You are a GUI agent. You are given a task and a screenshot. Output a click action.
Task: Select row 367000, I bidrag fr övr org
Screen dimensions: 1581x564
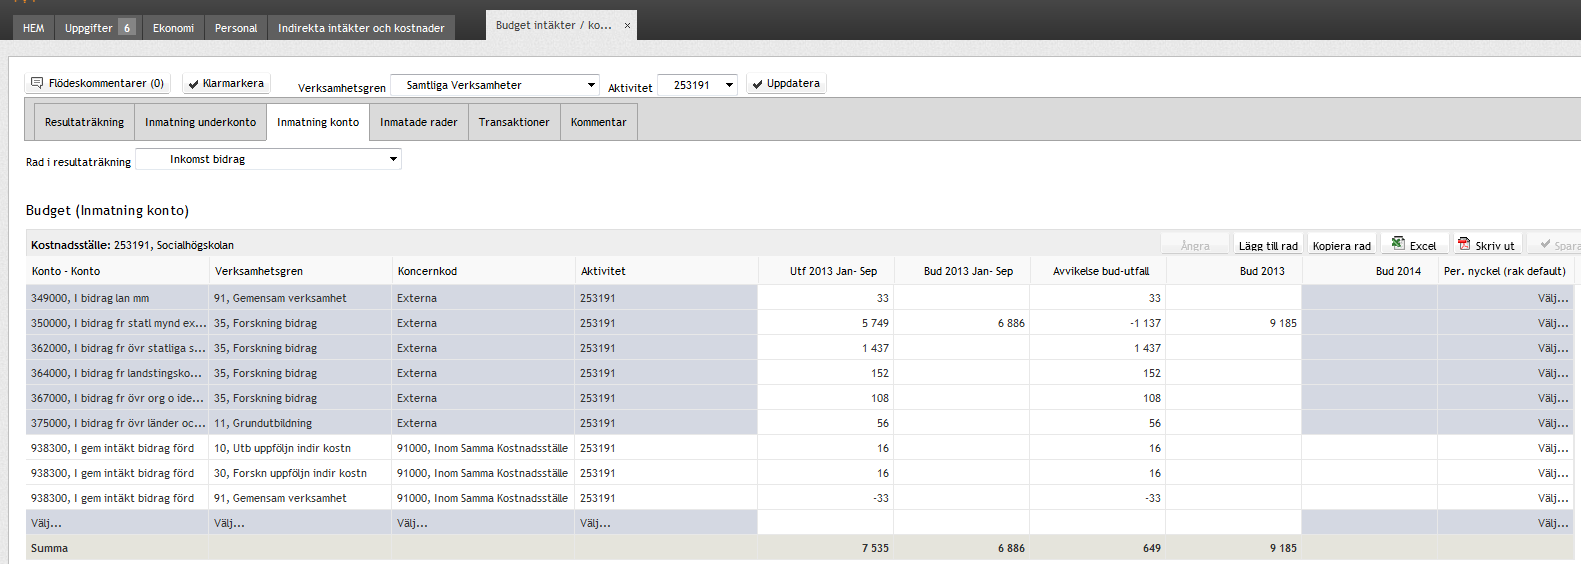pos(117,398)
